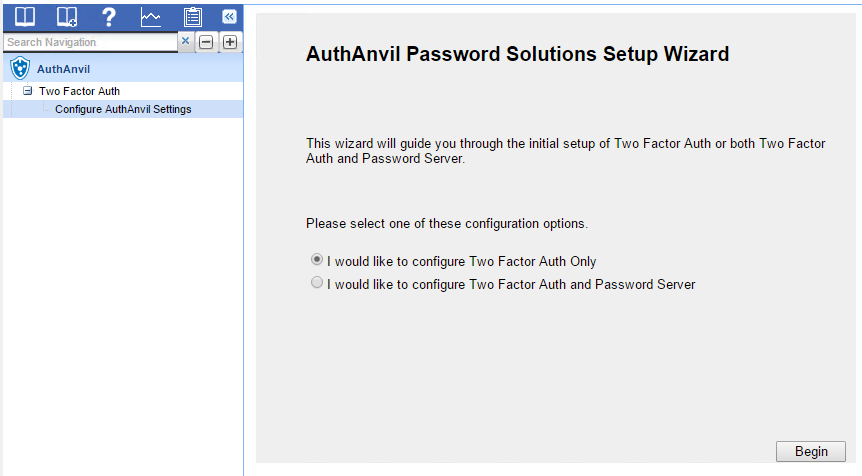The width and height of the screenshot is (862, 476).
Task: Collapse the Two Factor Auth tree node box
Action: pyautogui.click(x=27, y=91)
